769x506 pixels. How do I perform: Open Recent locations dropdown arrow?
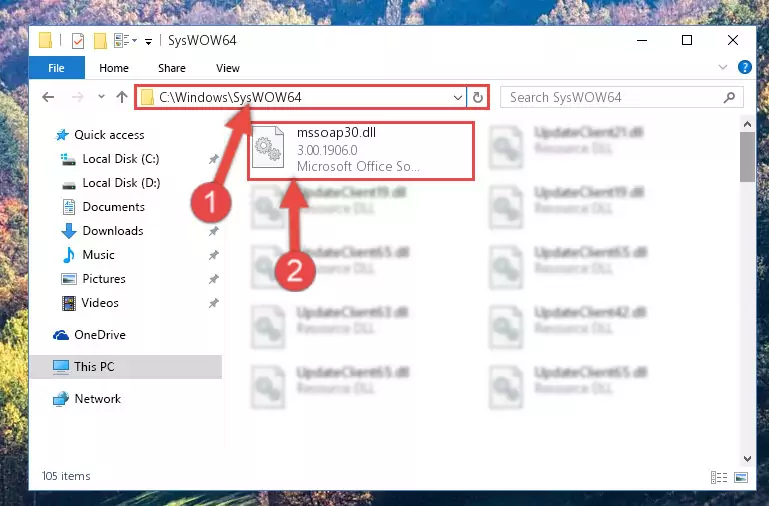(101, 97)
